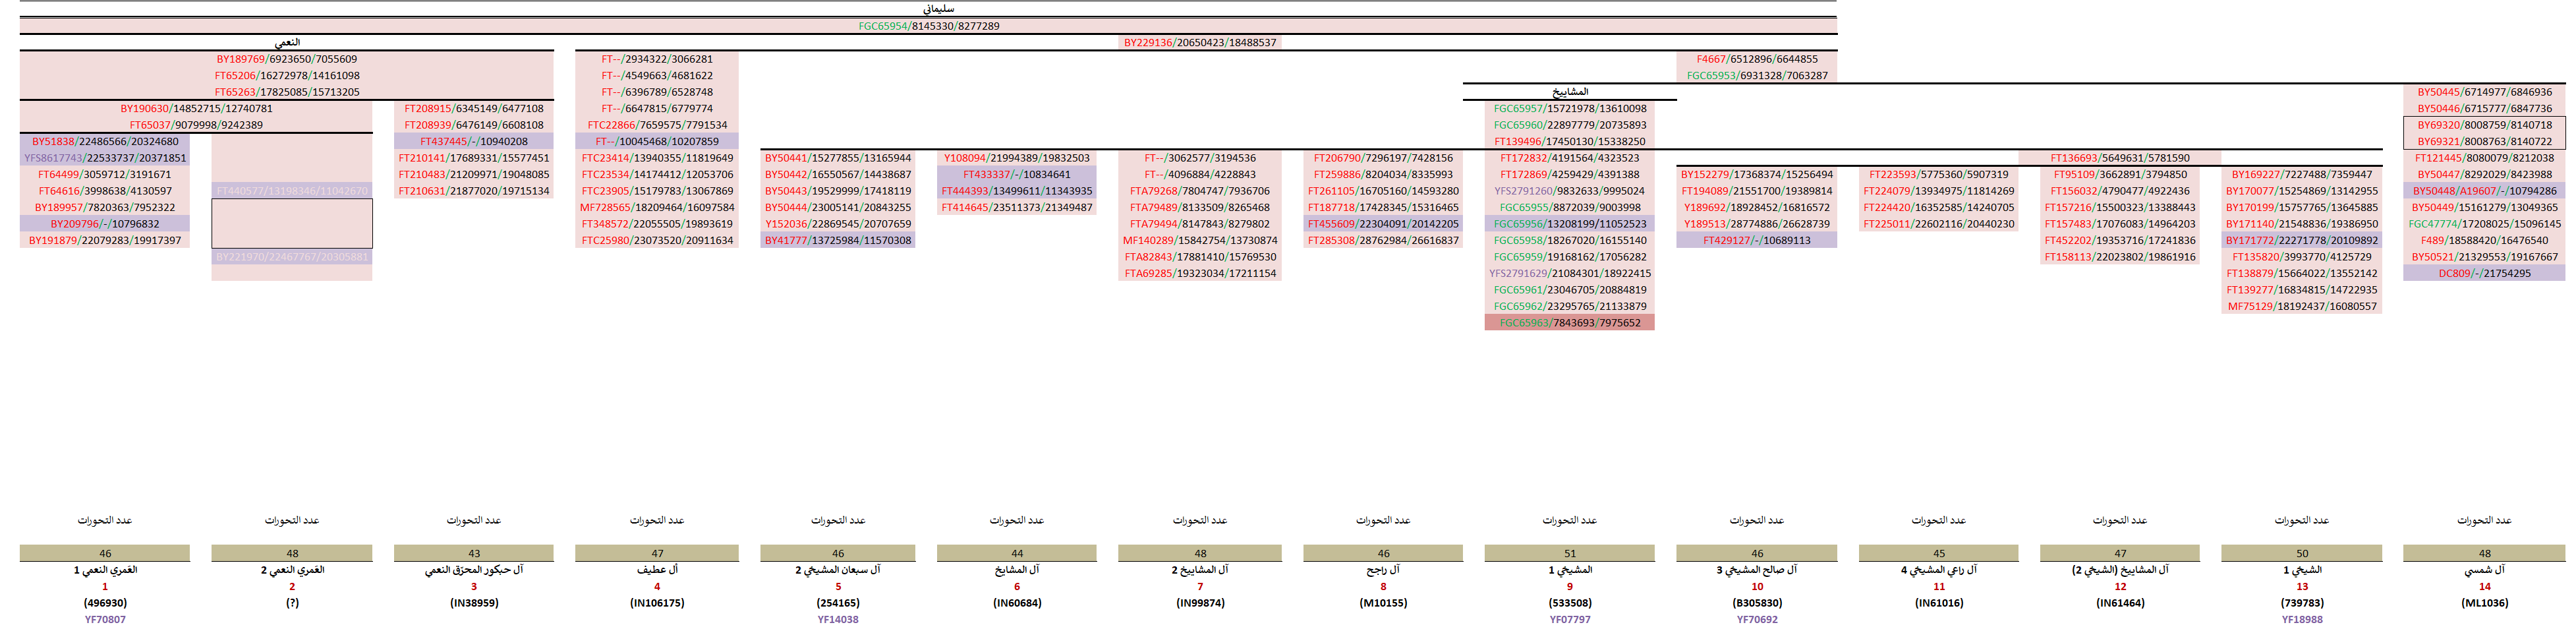Click the BY69320 cell inside the outlined box

(2483, 125)
